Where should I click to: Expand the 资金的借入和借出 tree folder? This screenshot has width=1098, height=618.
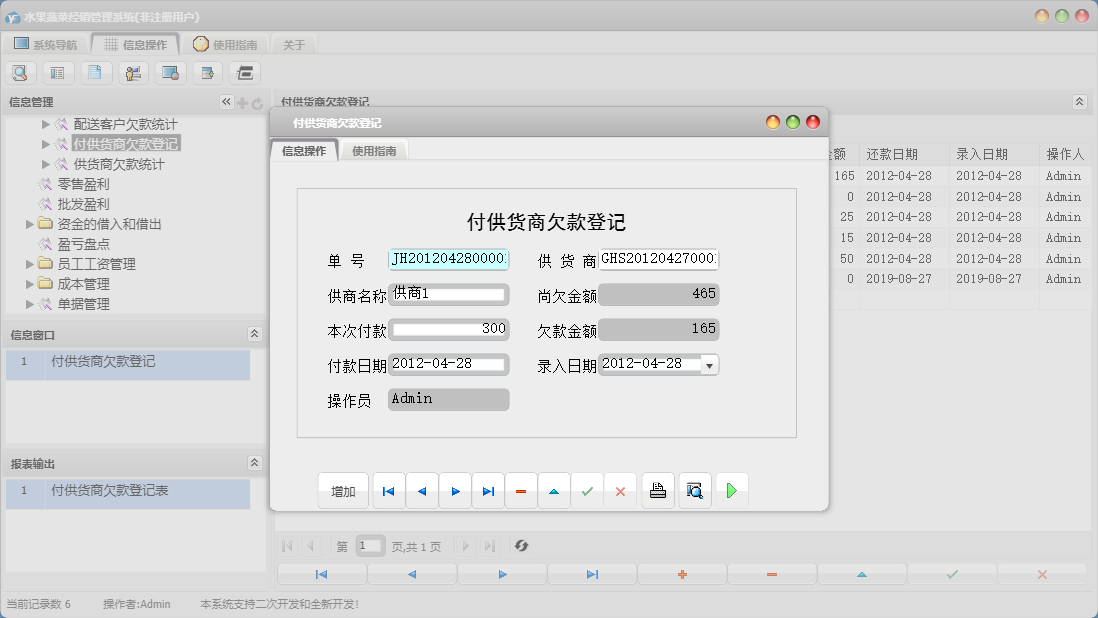click(x=30, y=224)
